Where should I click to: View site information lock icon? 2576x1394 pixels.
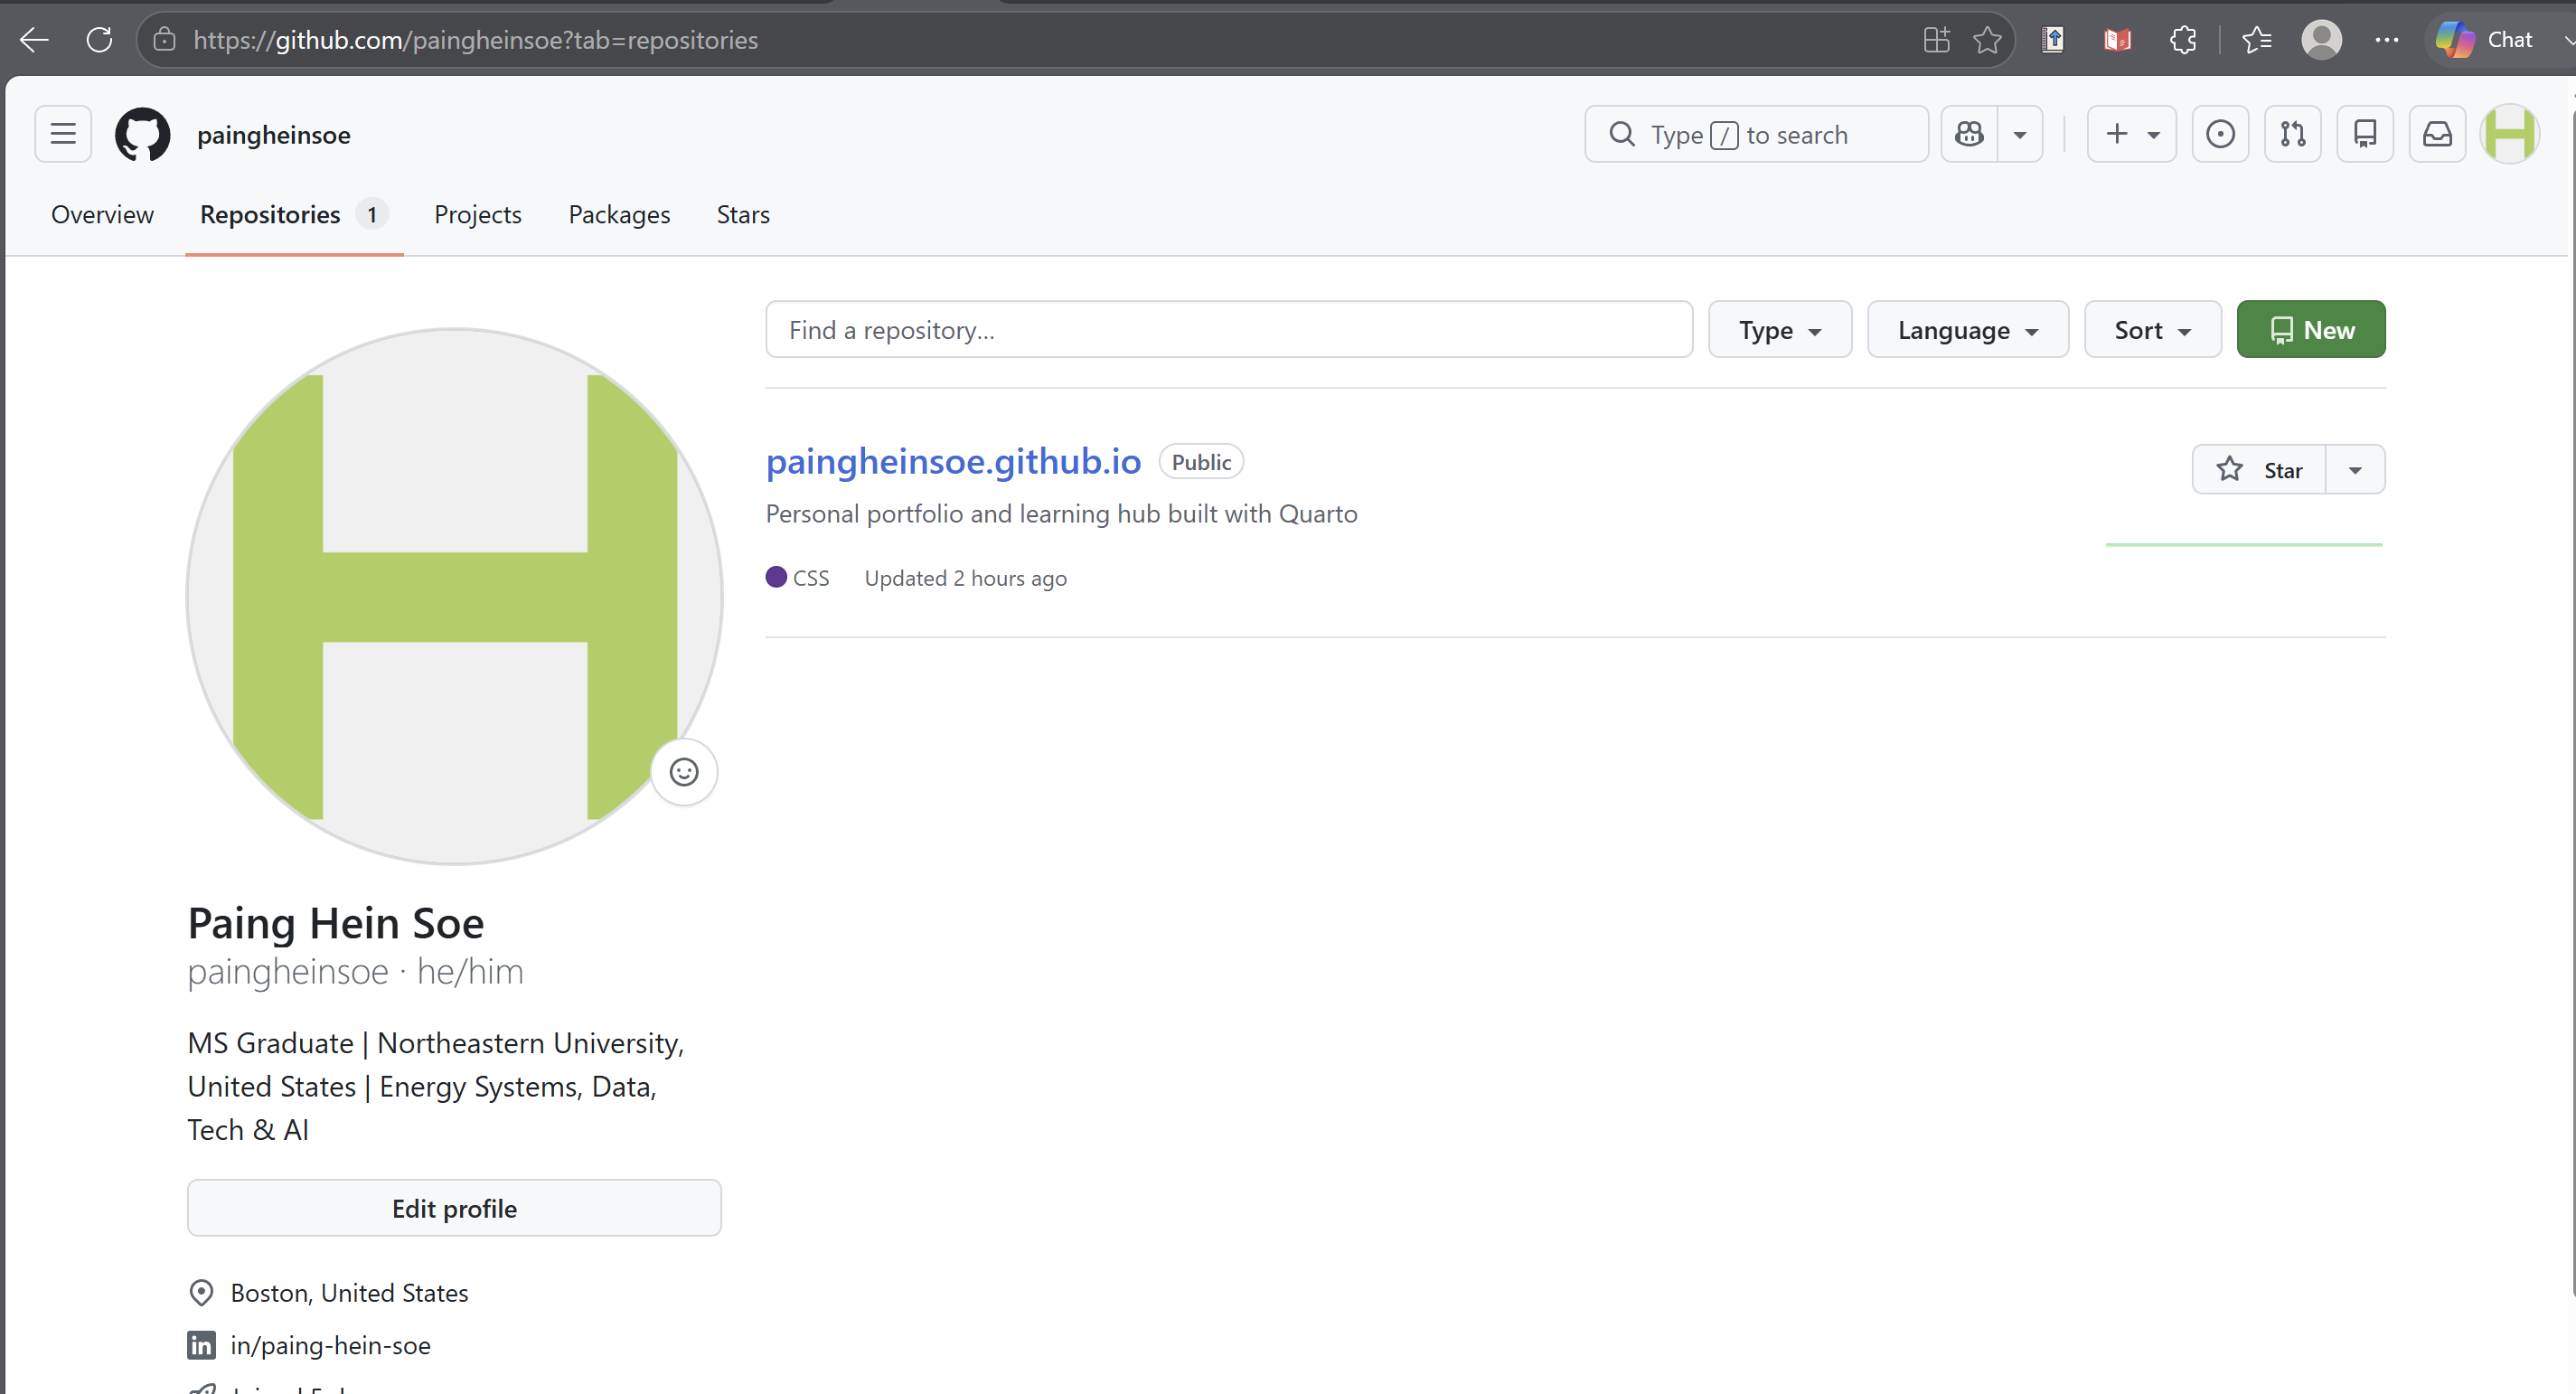click(x=165, y=40)
